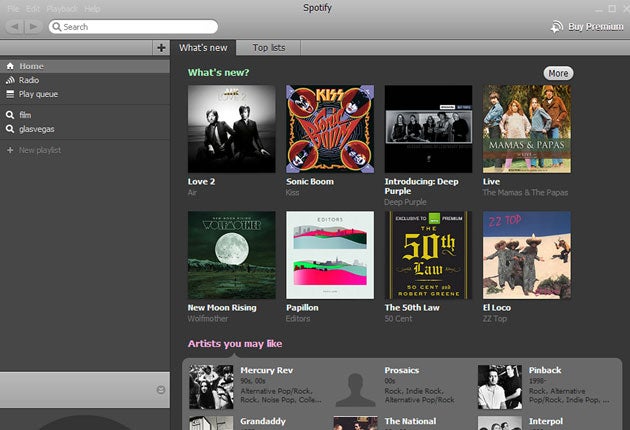This screenshot has height=430, width=630.
Task: Open the File menu
Action: point(13,8)
